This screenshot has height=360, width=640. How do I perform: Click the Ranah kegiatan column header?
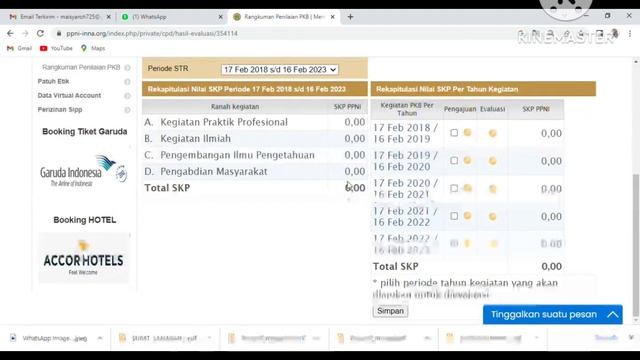(x=235, y=107)
